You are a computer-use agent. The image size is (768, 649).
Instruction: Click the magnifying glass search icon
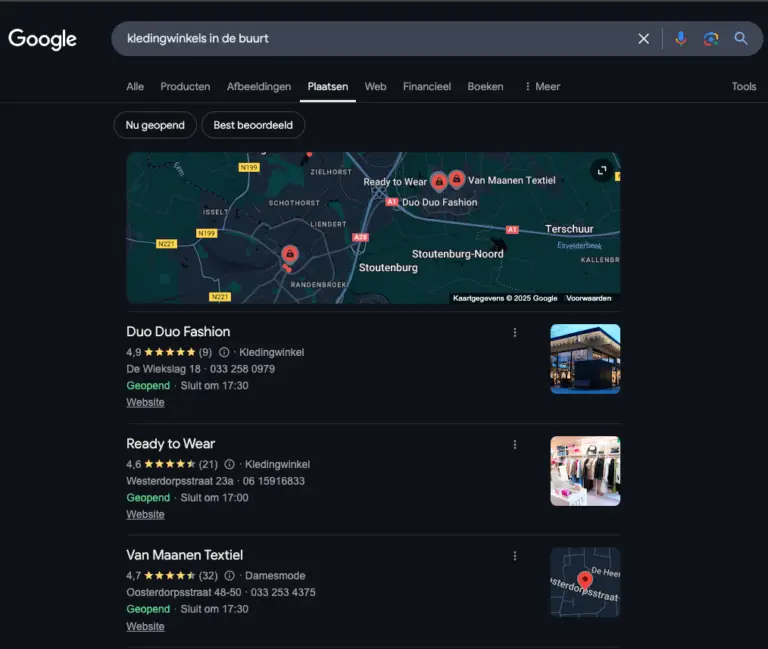point(741,39)
